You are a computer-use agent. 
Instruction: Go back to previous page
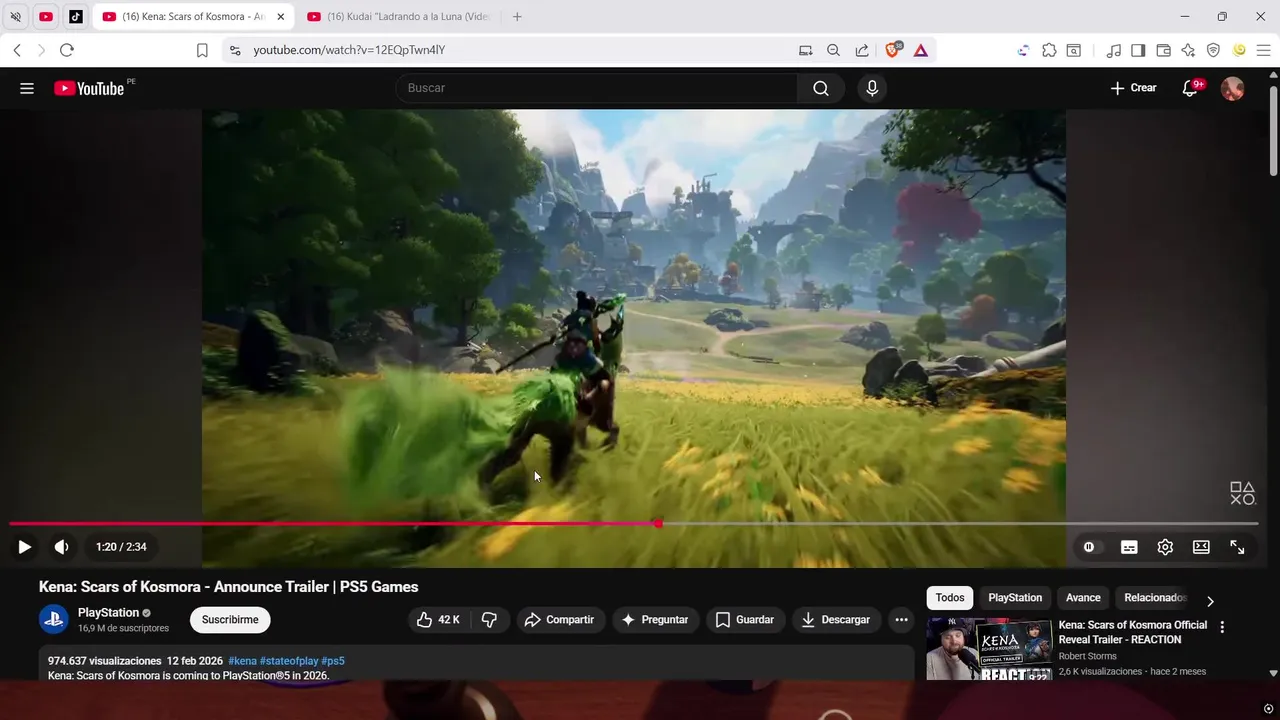click(x=17, y=50)
